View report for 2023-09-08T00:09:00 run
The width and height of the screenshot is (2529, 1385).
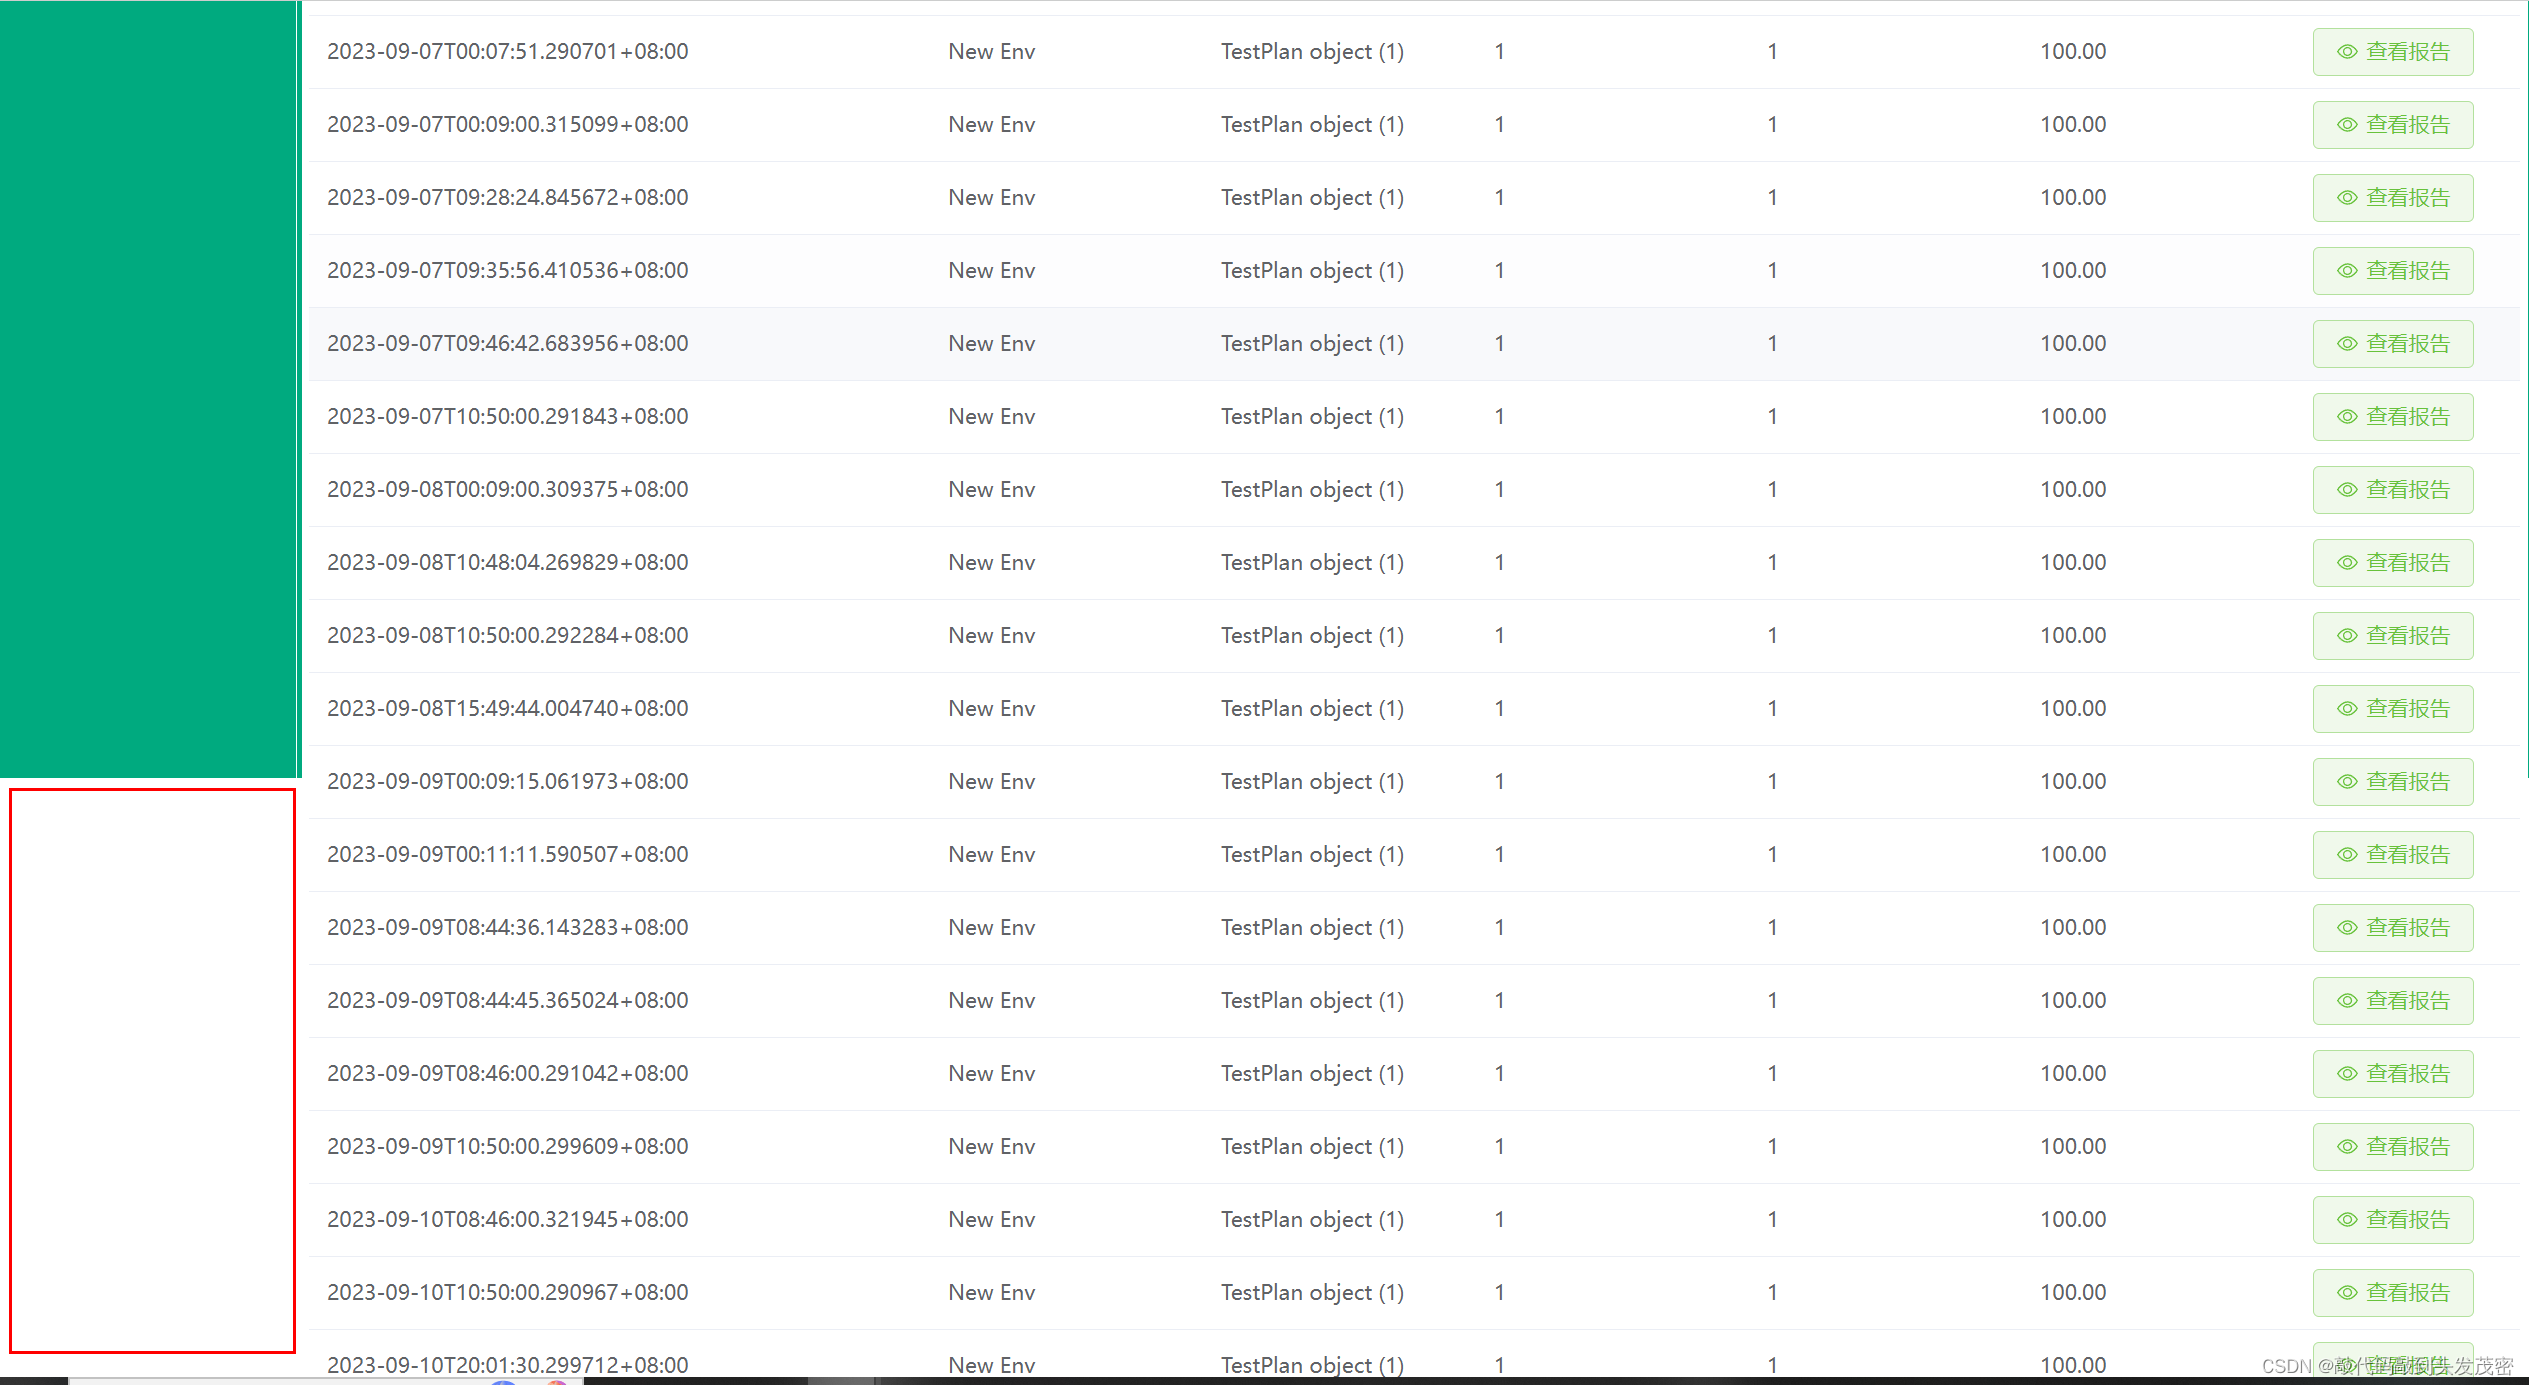click(2392, 490)
